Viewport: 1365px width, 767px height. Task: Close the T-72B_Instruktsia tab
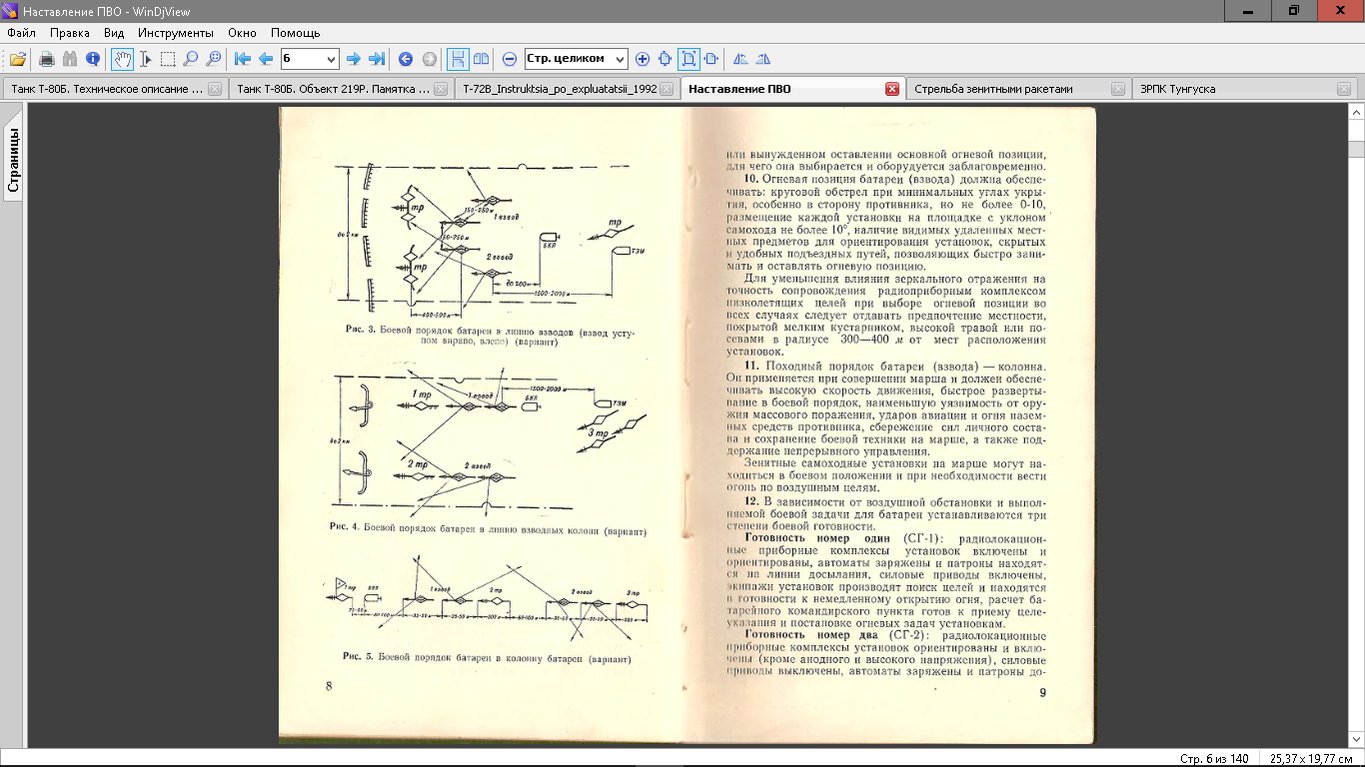pos(667,89)
